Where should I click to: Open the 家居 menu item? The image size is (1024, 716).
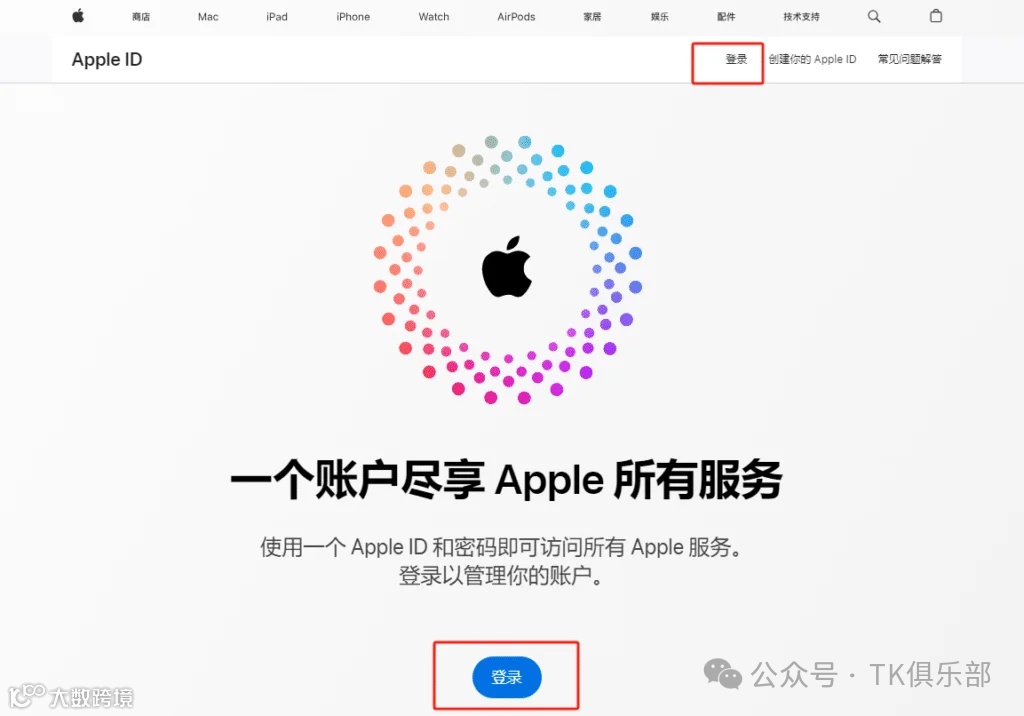(x=592, y=17)
